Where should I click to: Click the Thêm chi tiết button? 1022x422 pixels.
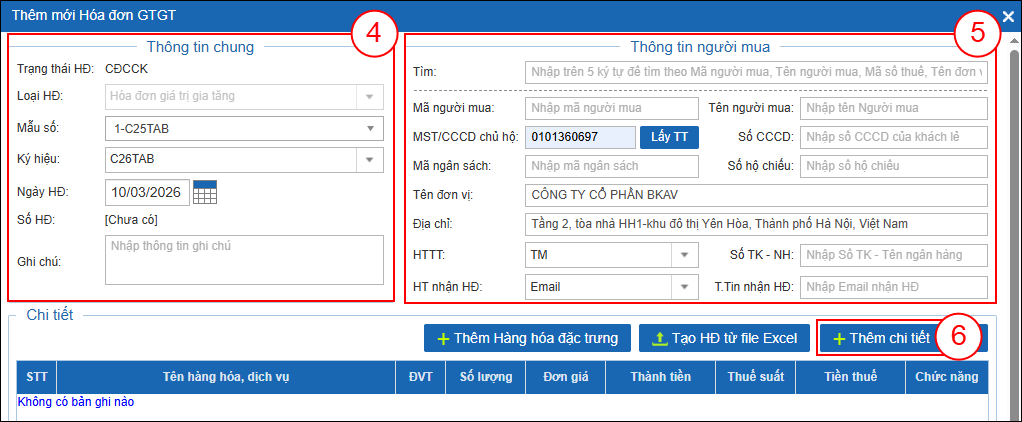[x=879, y=338]
